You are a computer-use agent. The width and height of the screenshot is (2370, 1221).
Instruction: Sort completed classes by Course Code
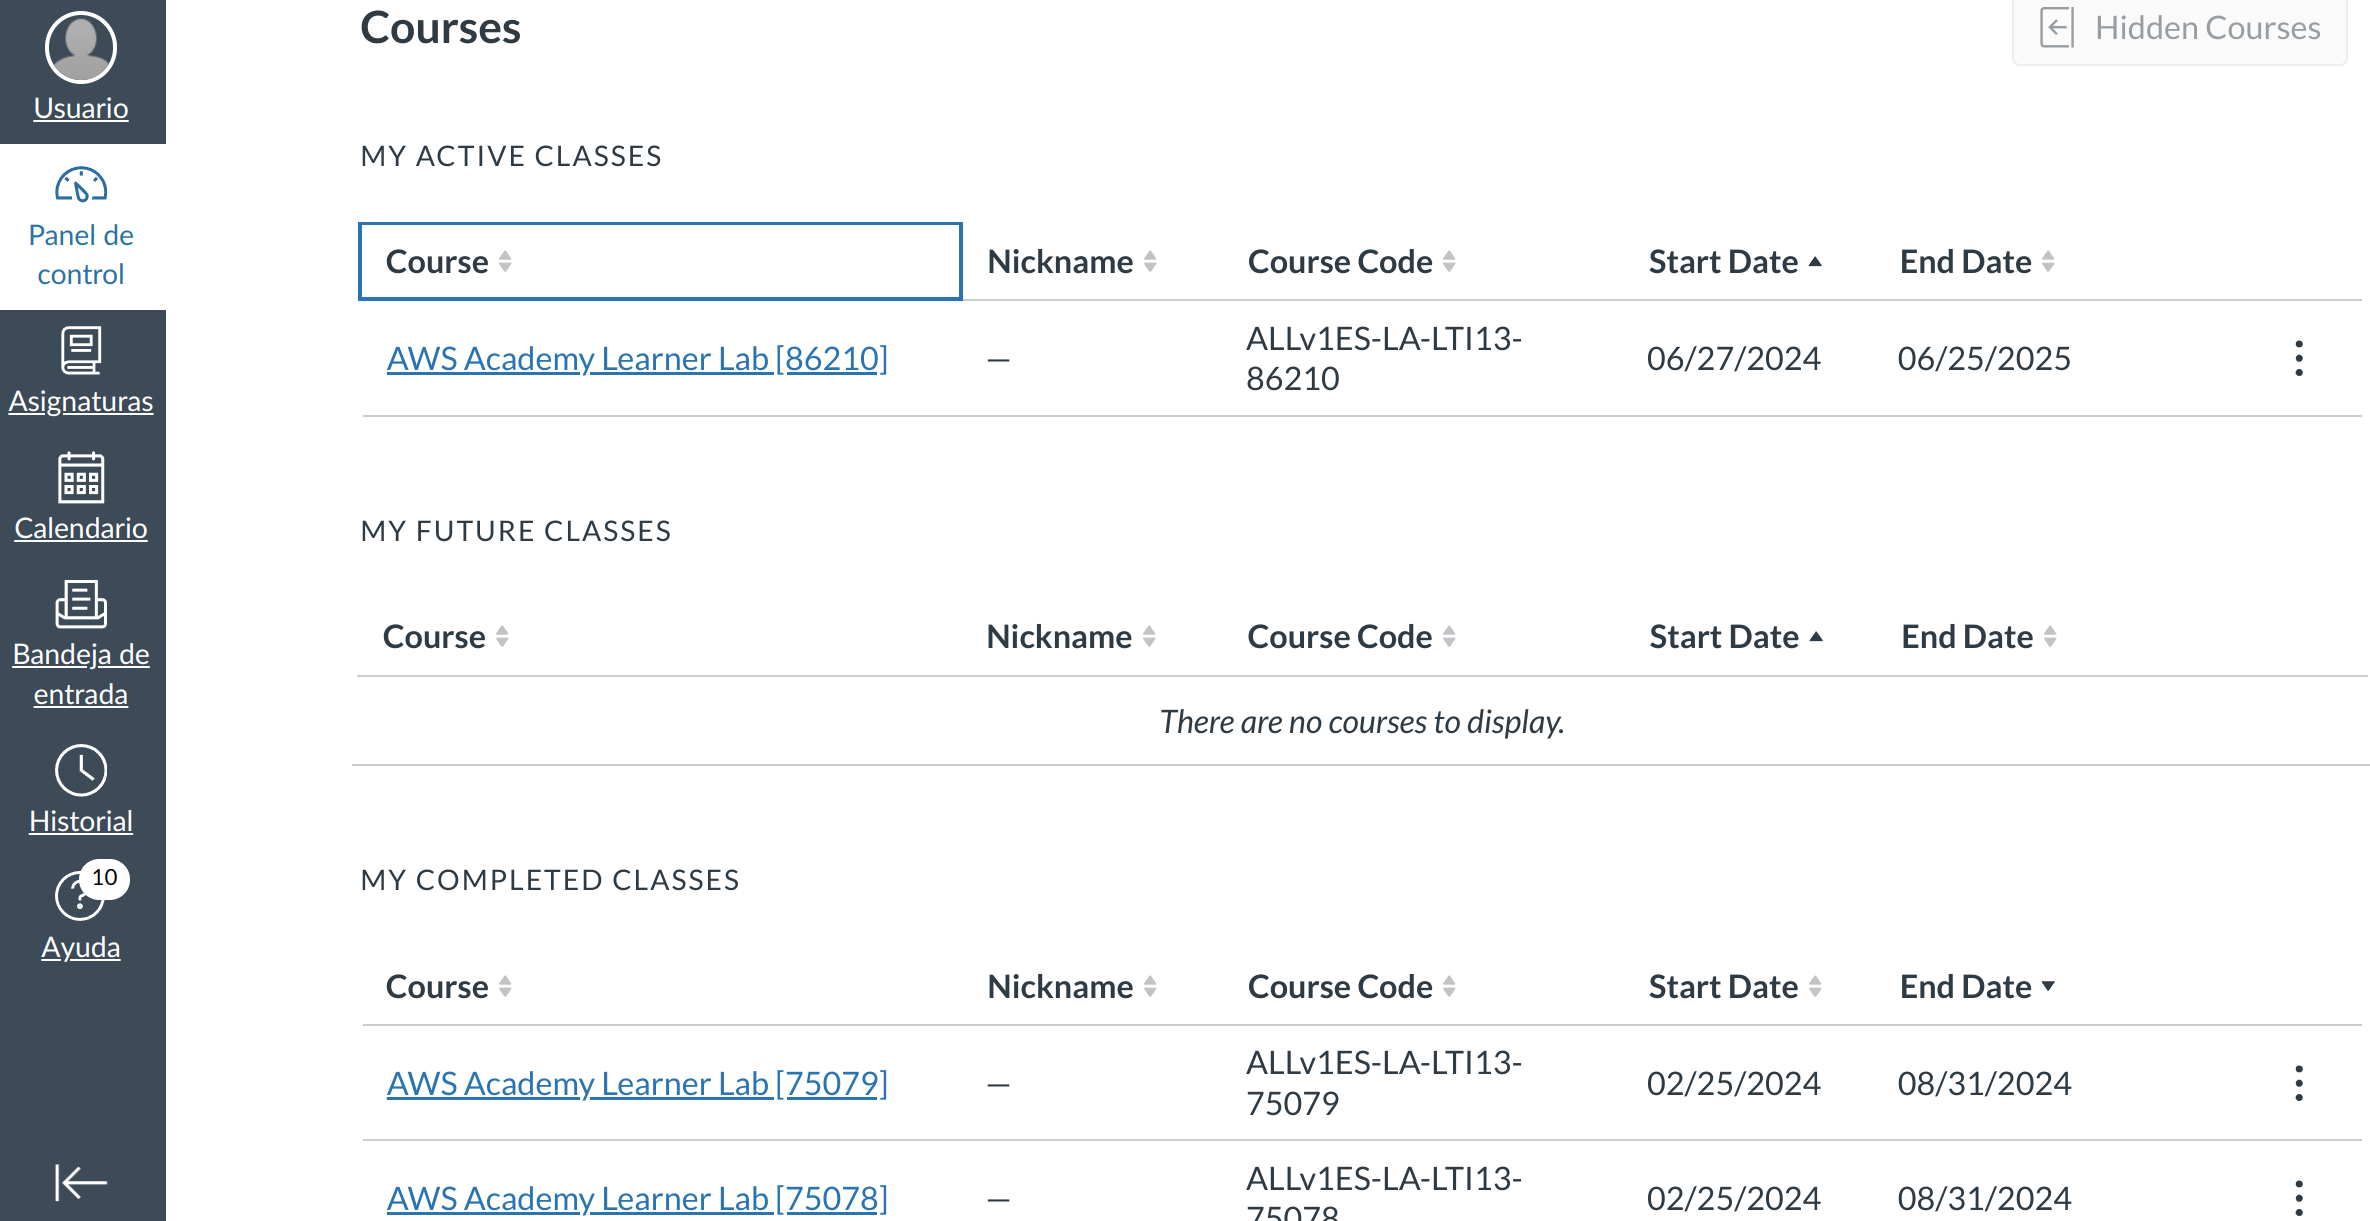click(x=1352, y=986)
